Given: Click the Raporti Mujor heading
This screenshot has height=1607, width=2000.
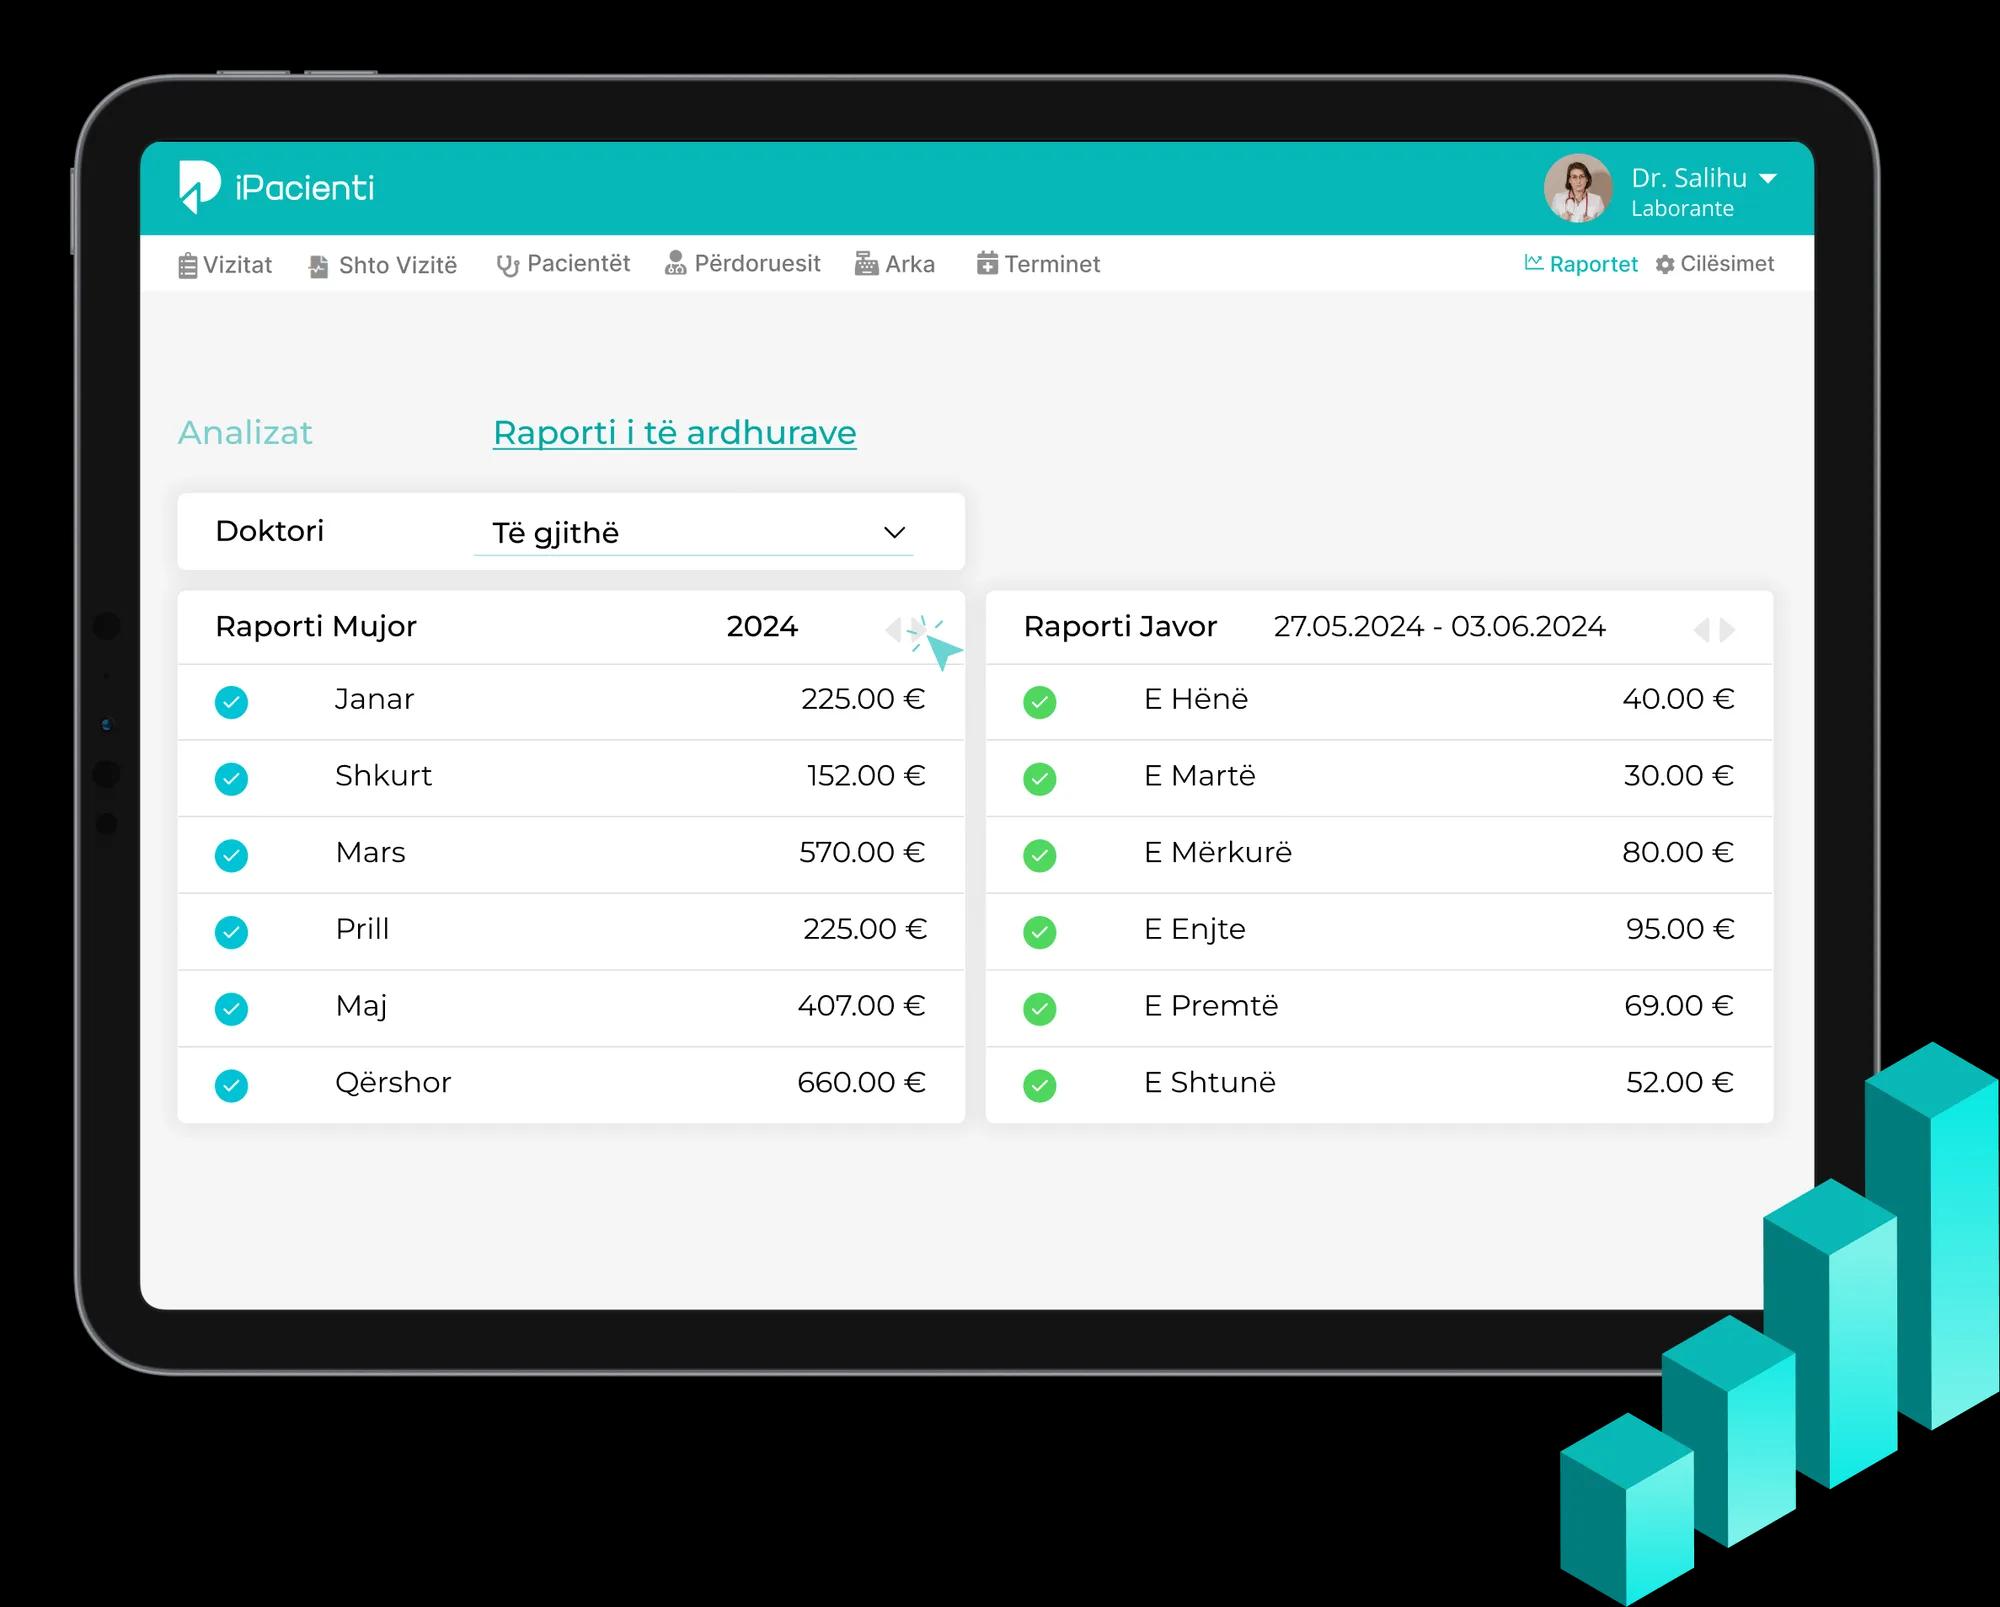Looking at the screenshot, I should point(316,627).
